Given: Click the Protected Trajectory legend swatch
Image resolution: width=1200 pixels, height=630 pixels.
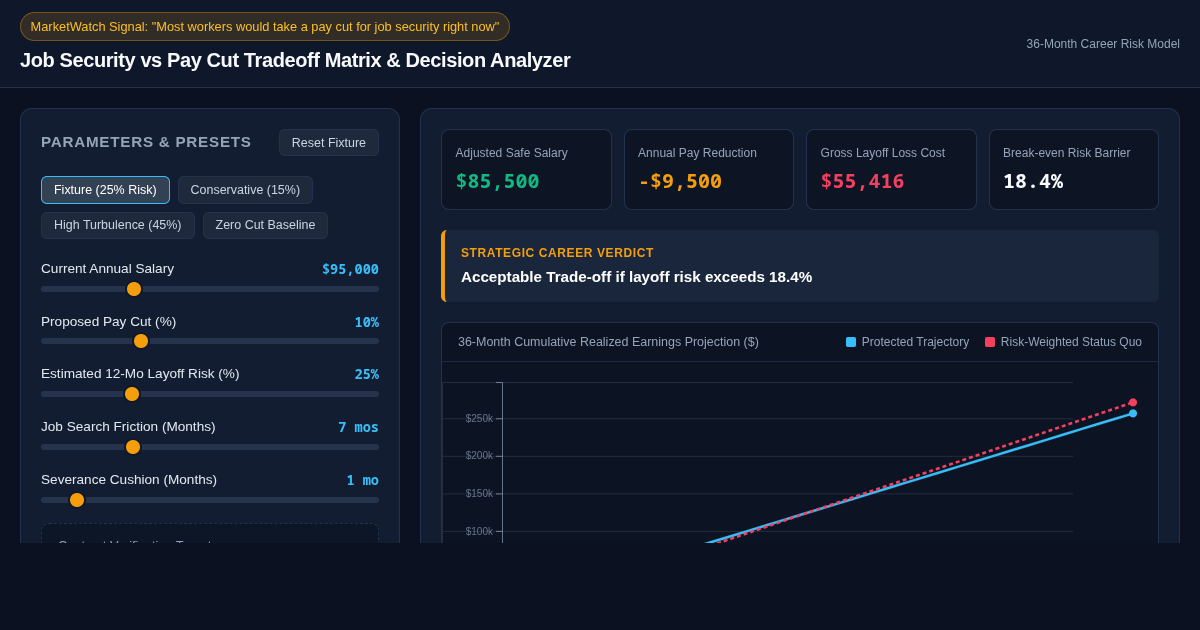Looking at the screenshot, I should [x=851, y=342].
